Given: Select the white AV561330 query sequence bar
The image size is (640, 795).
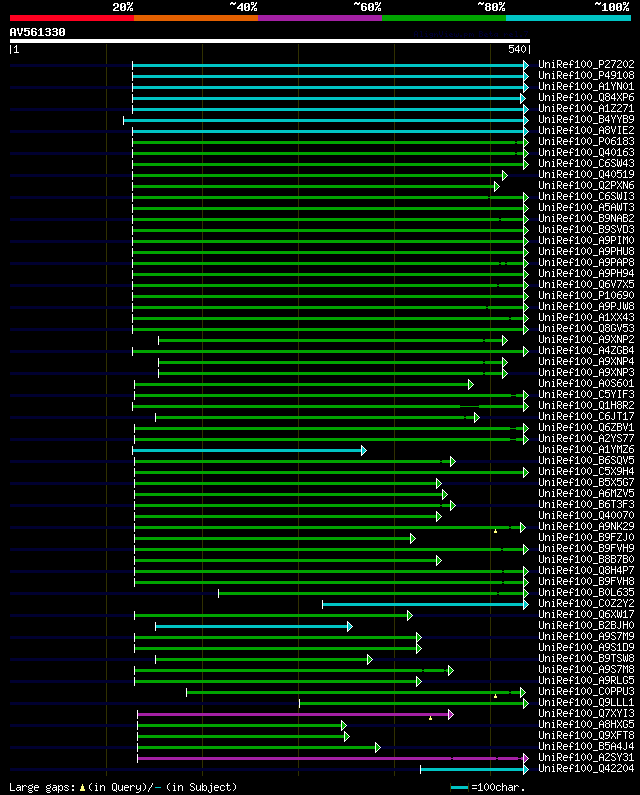Looking at the screenshot, I should coord(270,41).
